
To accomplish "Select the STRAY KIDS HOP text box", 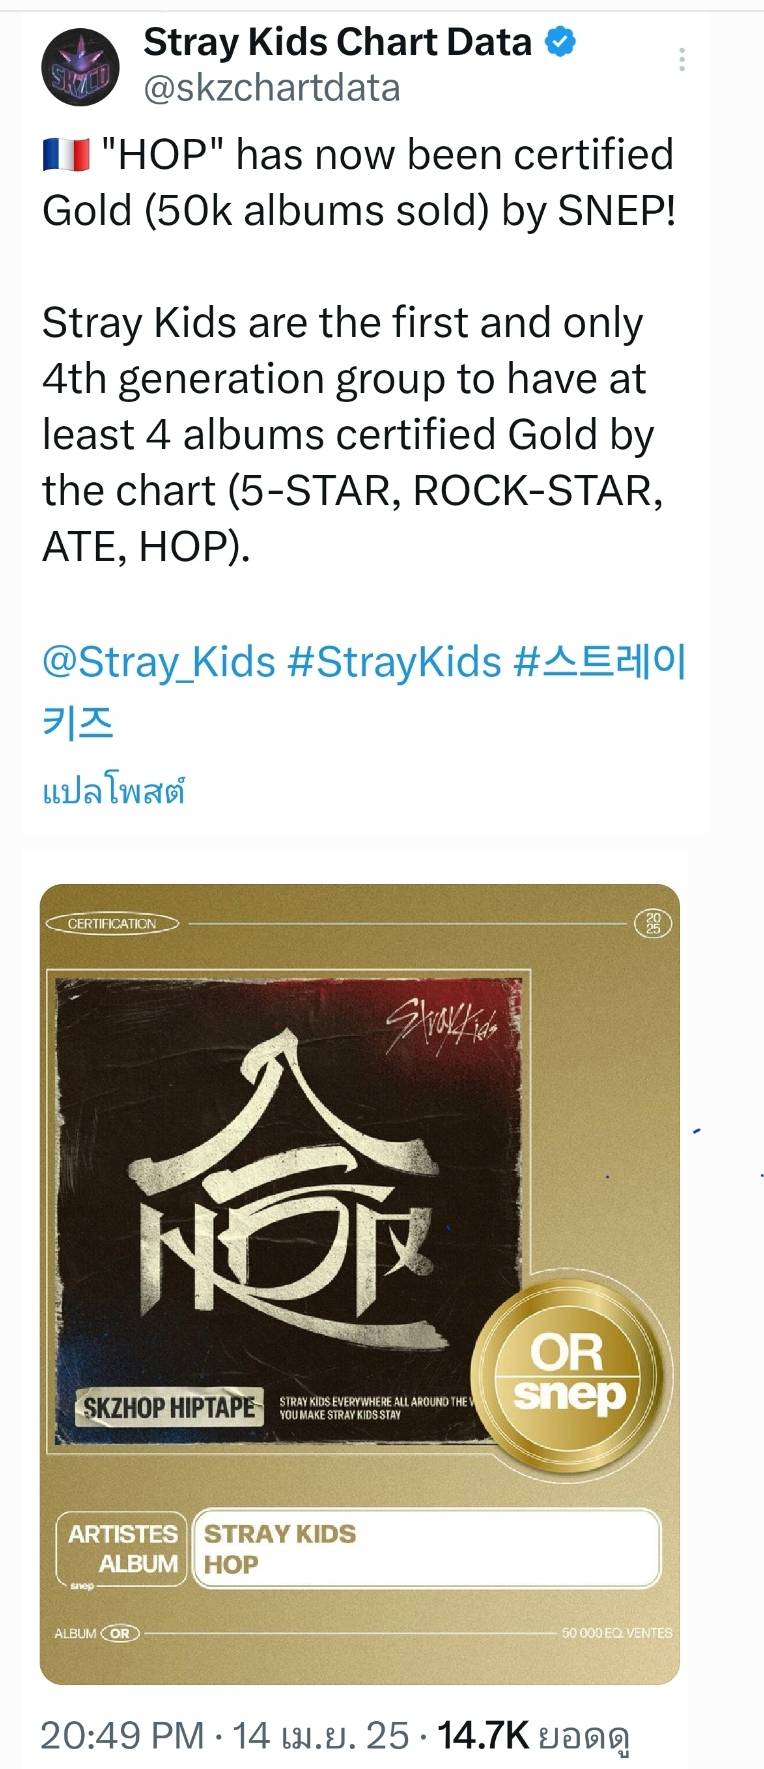I will click(x=427, y=1549).
